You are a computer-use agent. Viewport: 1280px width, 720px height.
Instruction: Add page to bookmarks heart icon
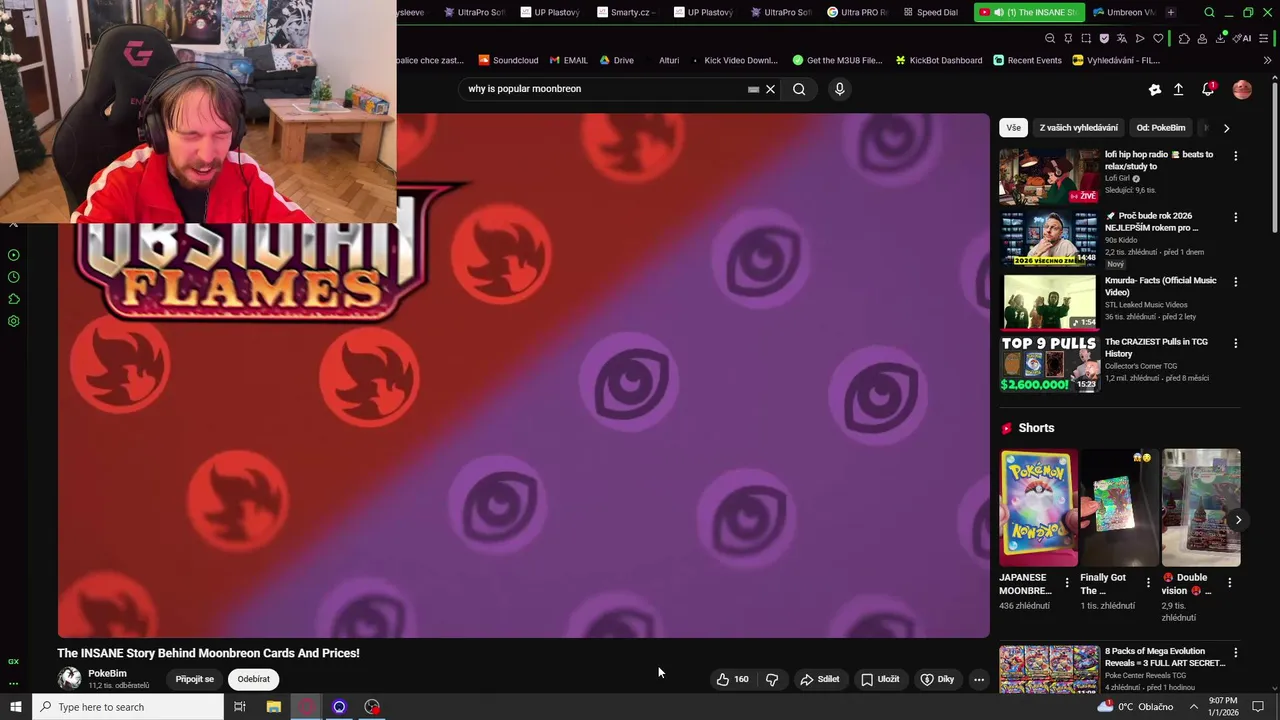[1158, 38]
